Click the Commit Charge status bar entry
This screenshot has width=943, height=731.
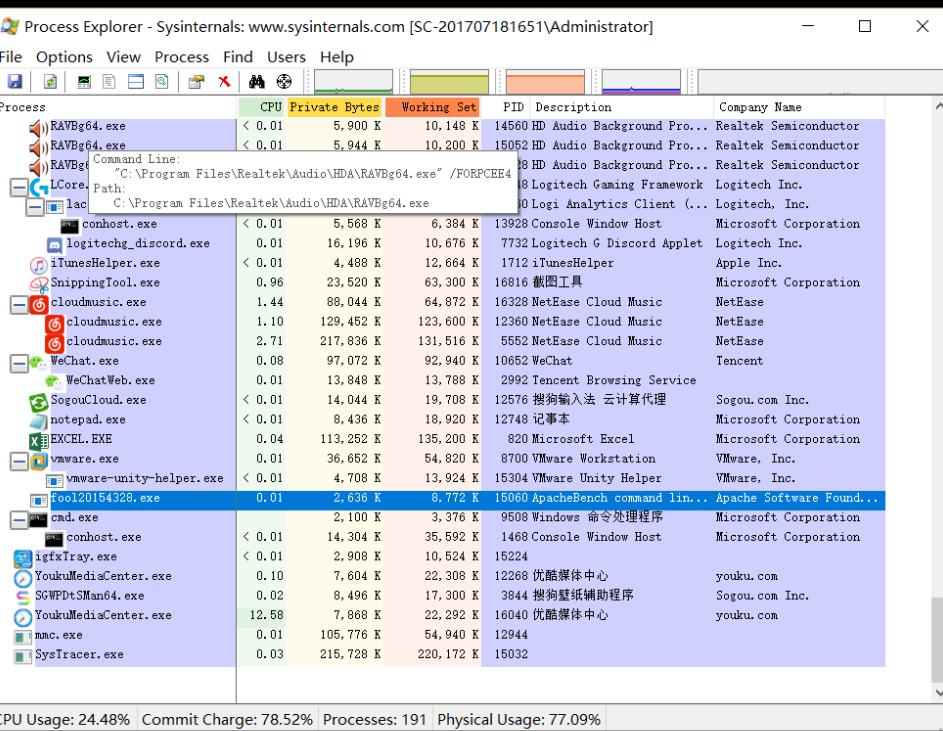(x=227, y=720)
